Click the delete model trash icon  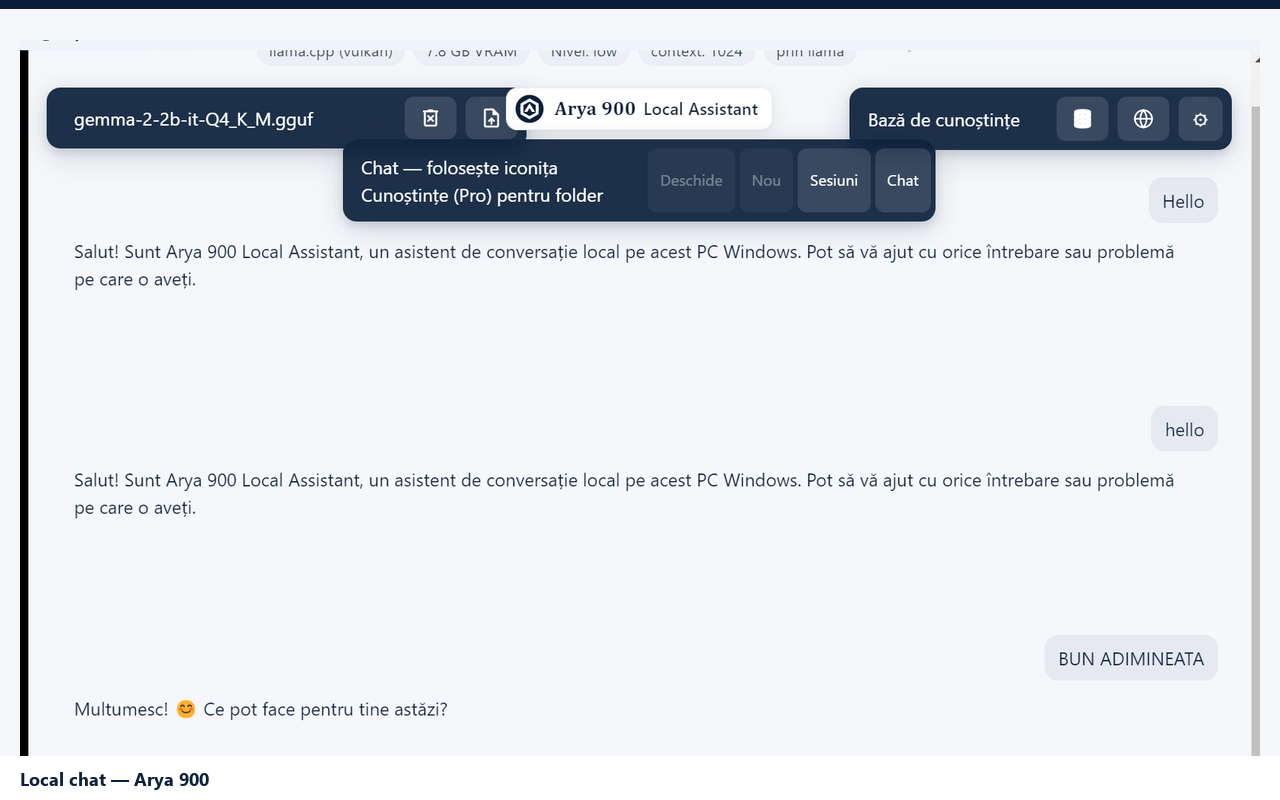(430, 119)
